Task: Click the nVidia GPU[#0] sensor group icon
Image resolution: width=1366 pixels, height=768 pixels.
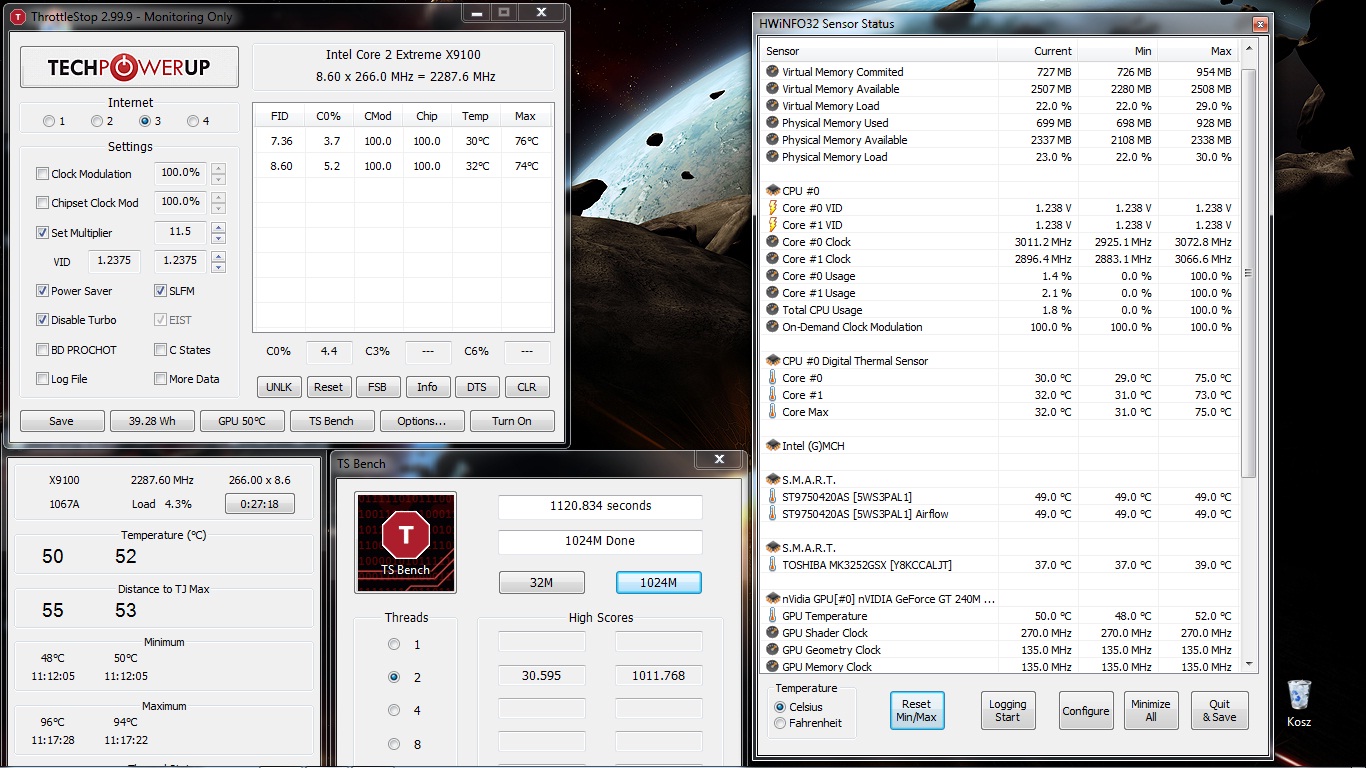Action: (772, 599)
